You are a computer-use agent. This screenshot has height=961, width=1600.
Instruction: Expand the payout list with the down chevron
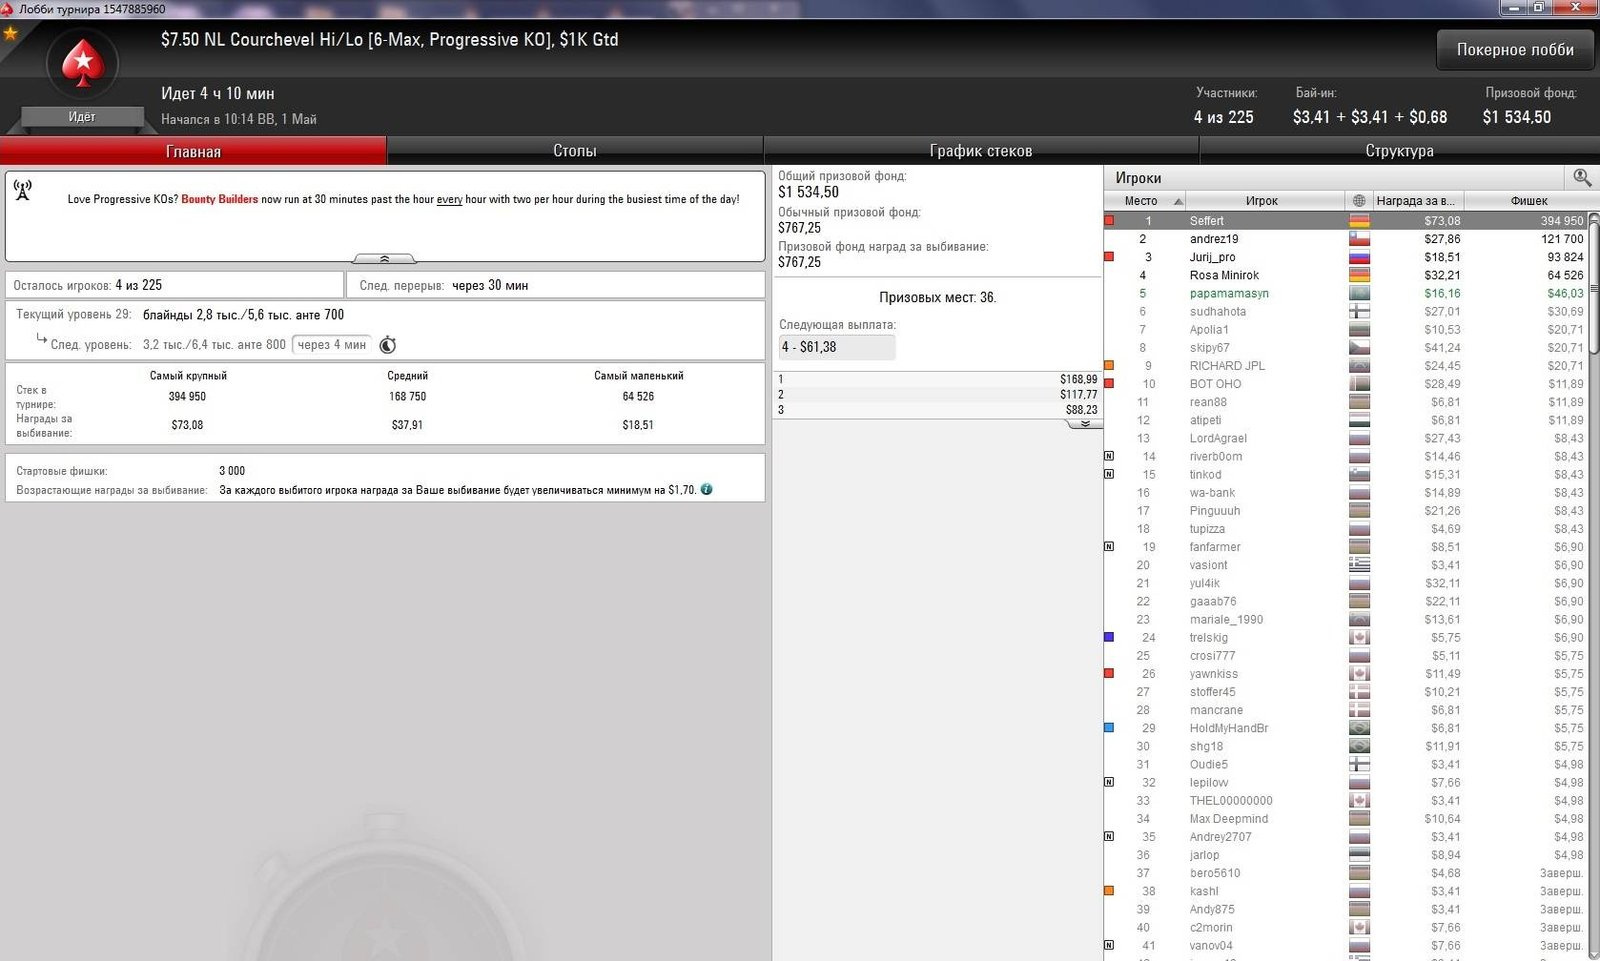pyautogui.click(x=1084, y=424)
